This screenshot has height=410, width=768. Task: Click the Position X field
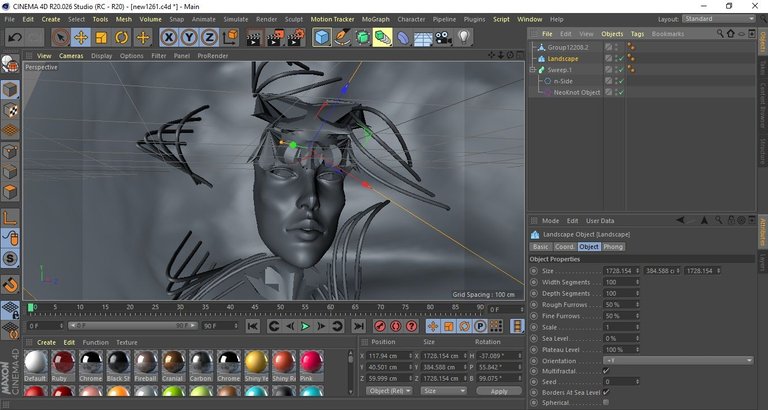[x=388, y=356]
